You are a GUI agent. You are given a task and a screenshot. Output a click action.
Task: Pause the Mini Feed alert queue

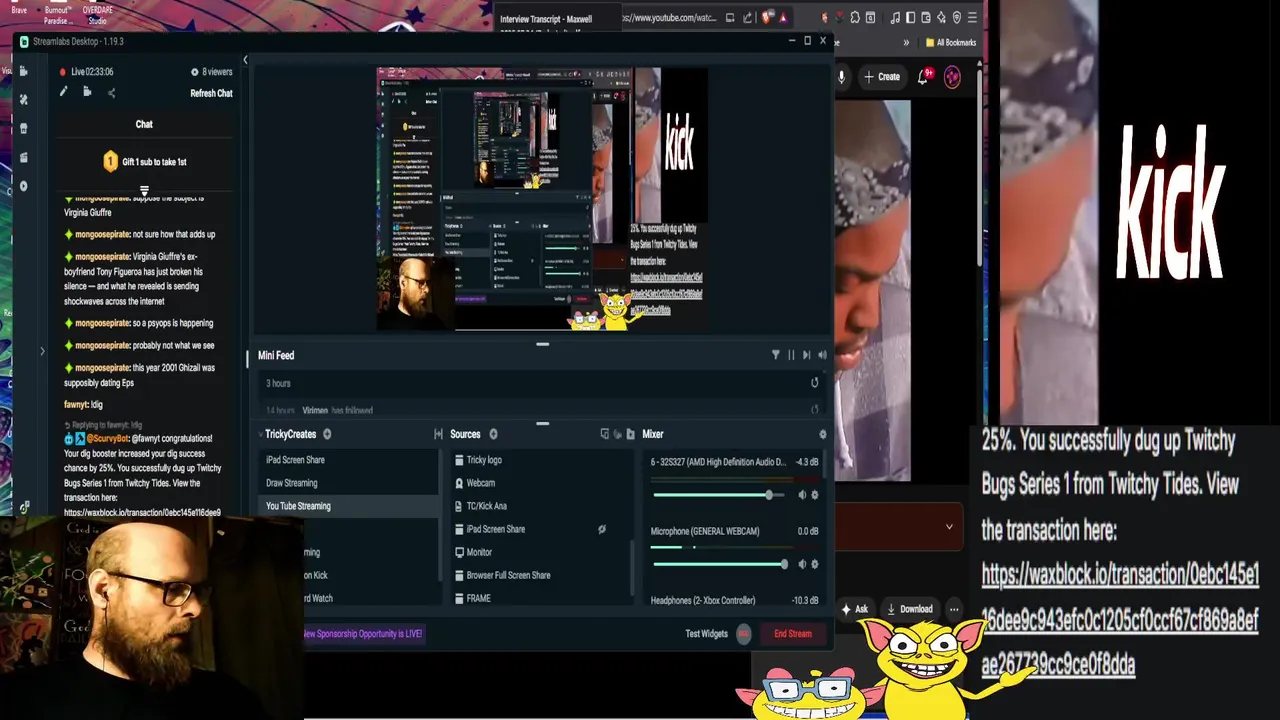click(x=791, y=355)
